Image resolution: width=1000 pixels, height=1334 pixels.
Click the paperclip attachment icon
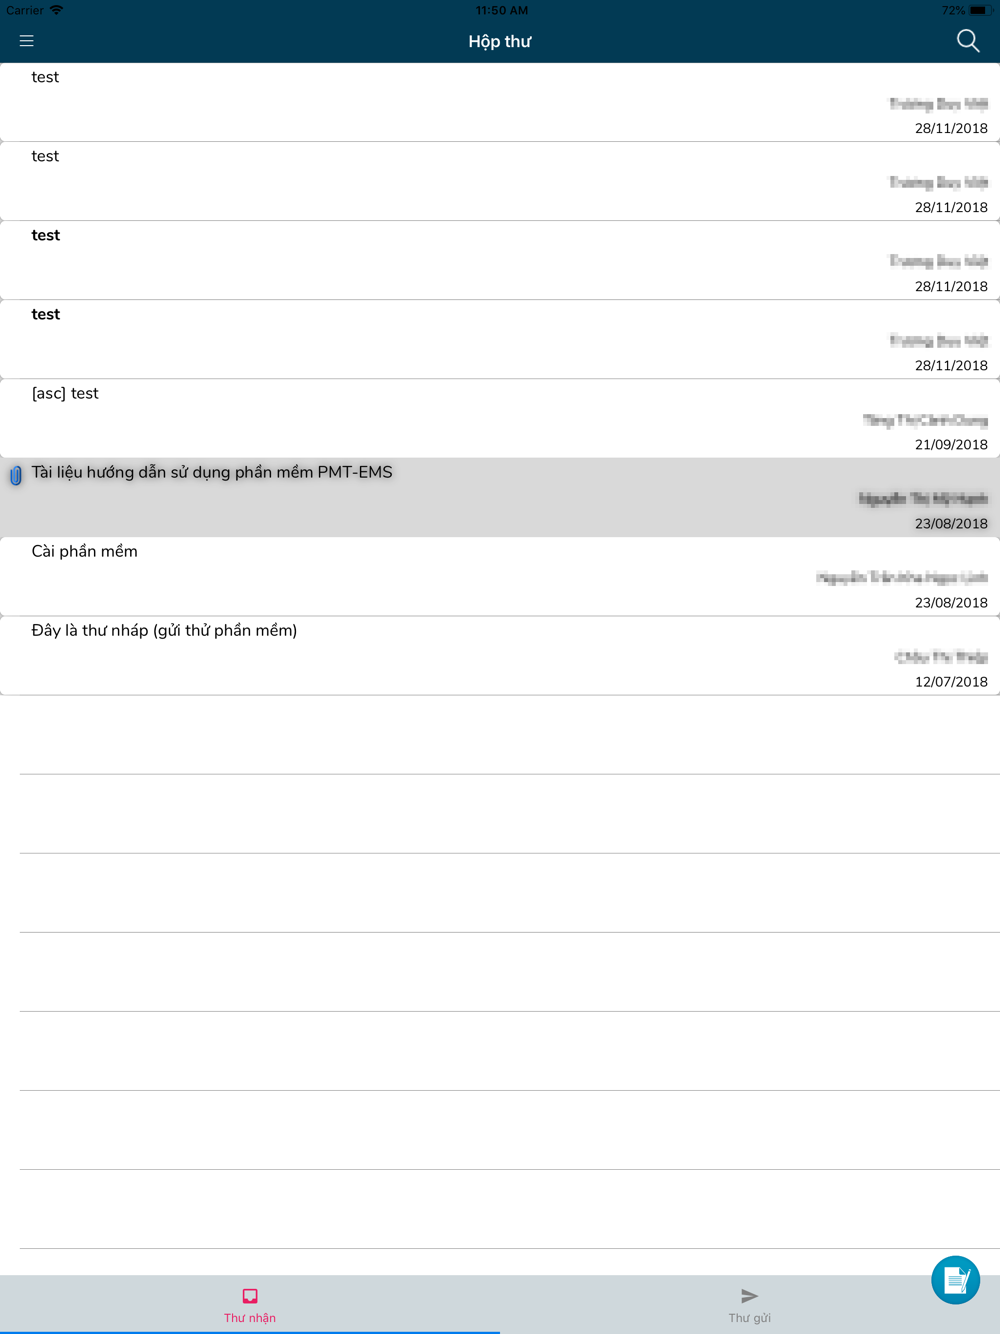click(16, 476)
